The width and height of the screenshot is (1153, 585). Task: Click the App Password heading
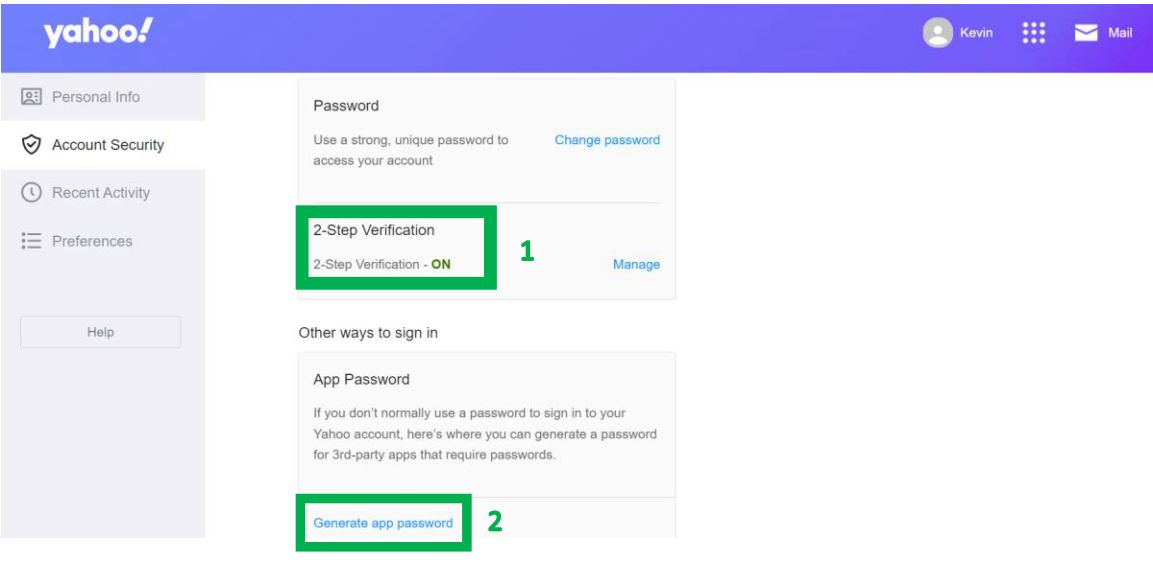point(361,379)
